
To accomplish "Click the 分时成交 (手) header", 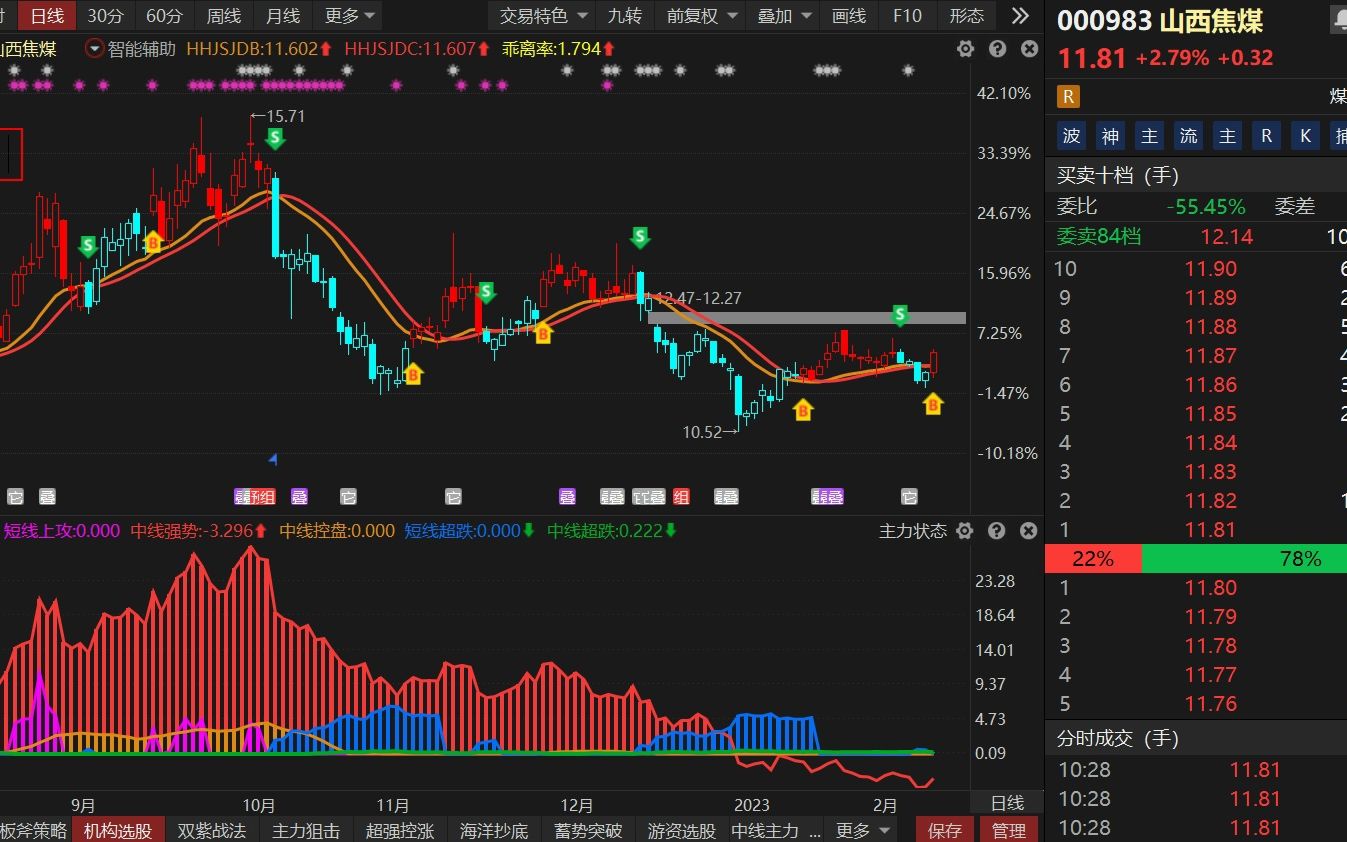I will [1118, 738].
